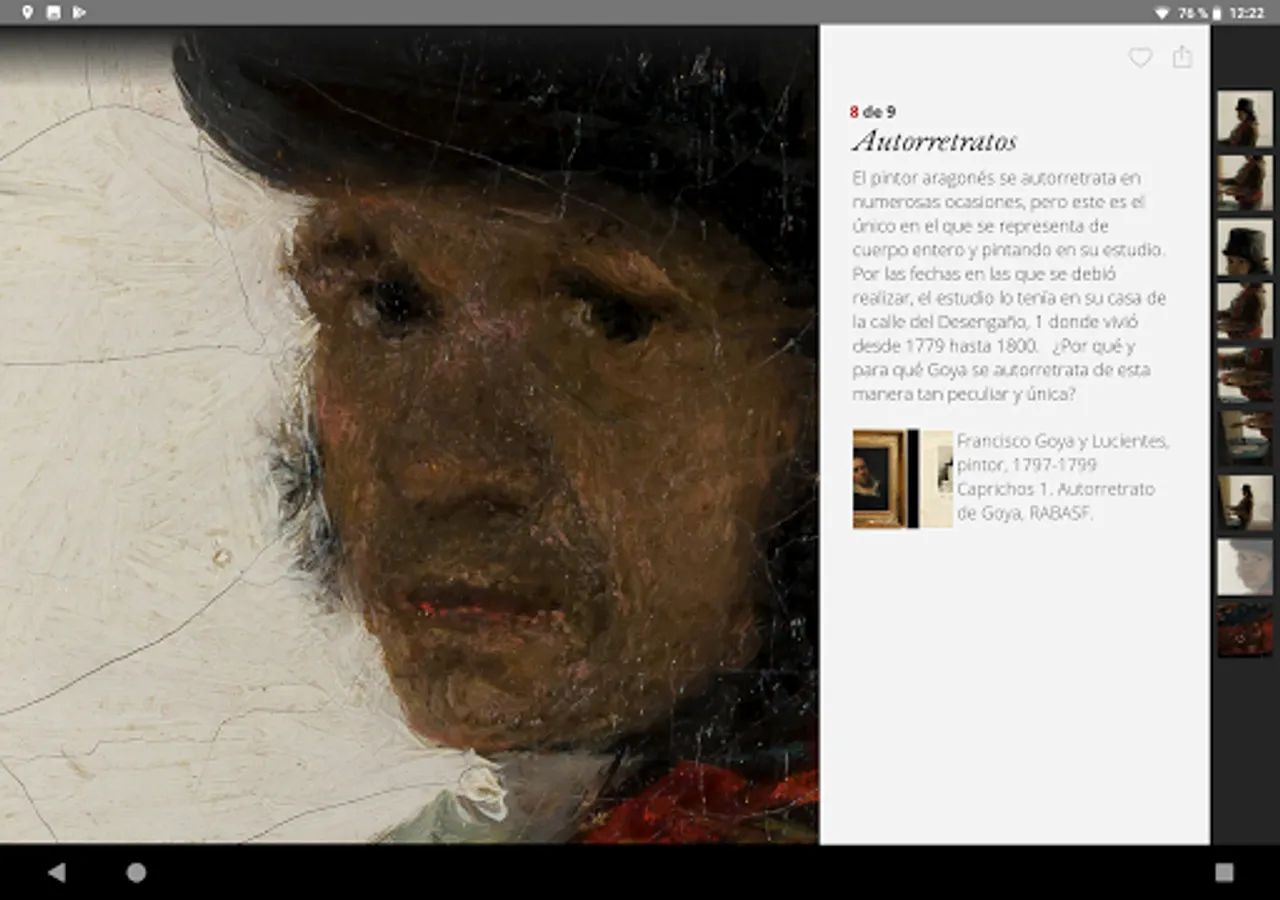Tap the recent apps square button
The height and width of the screenshot is (900, 1280).
pos(1224,873)
